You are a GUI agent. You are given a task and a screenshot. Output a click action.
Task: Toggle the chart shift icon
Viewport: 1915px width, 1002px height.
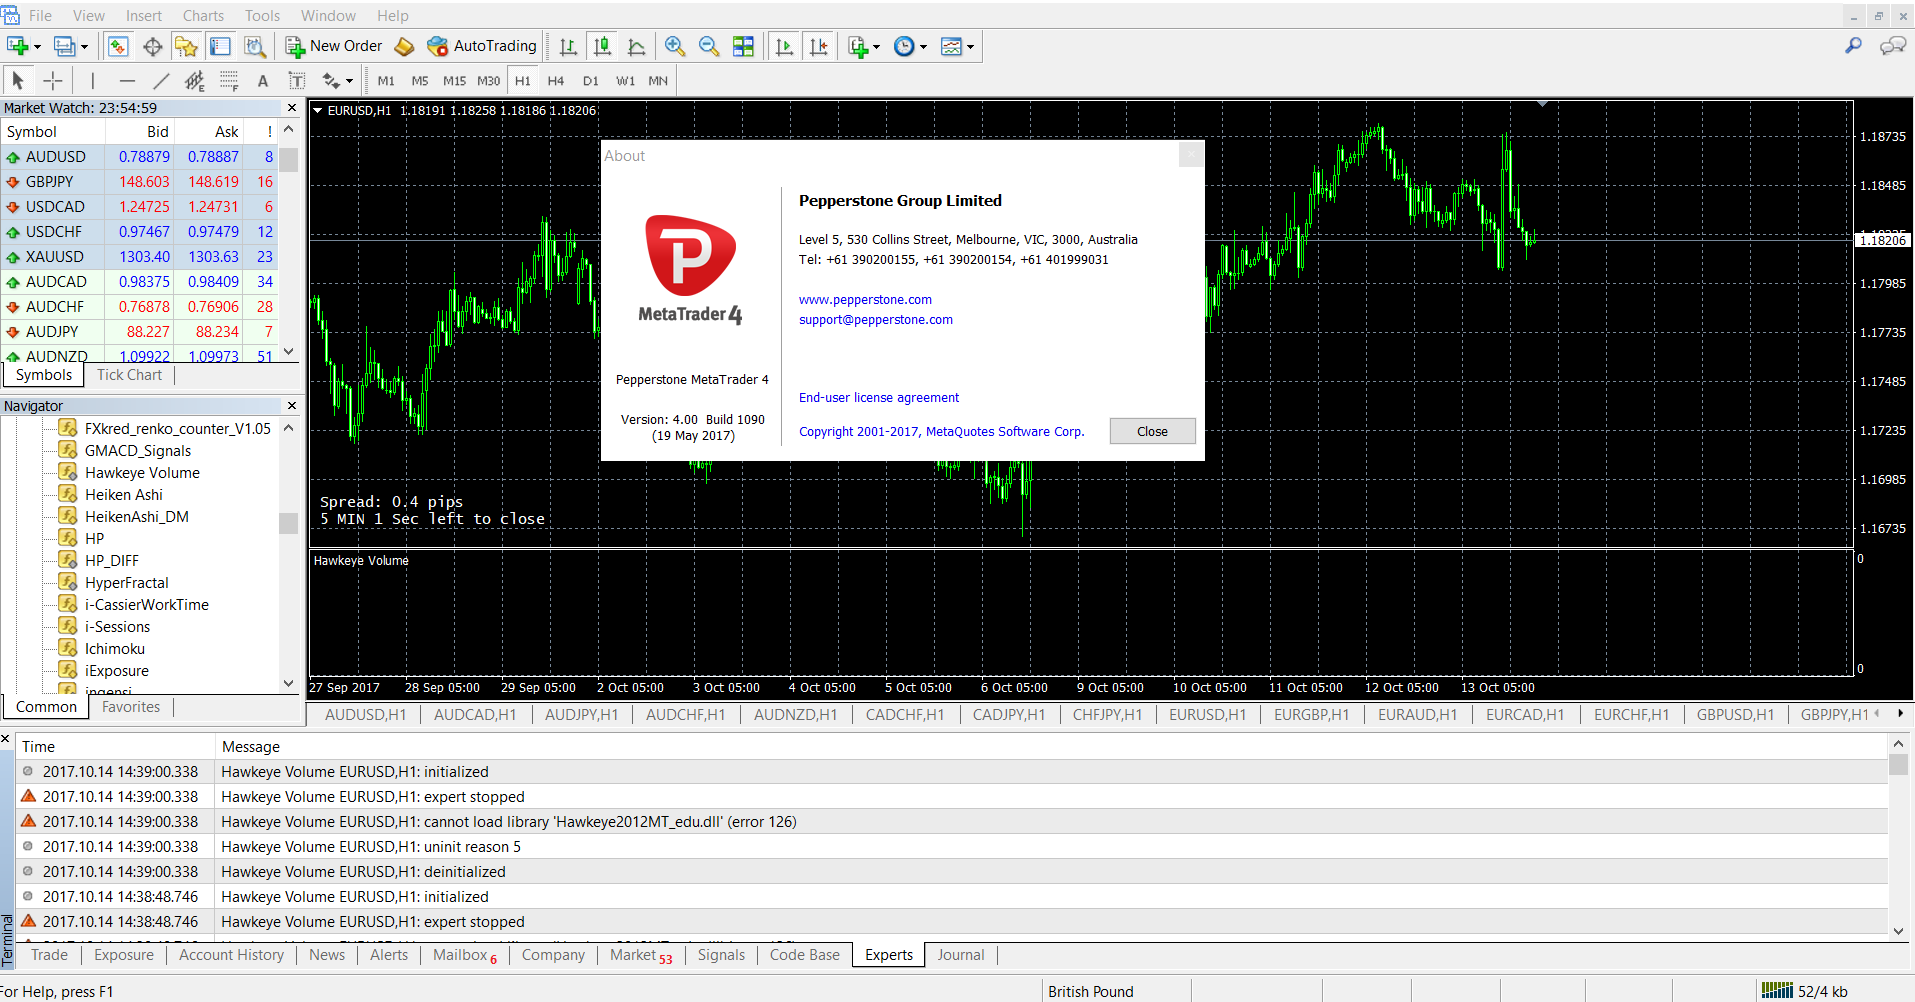[819, 46]
